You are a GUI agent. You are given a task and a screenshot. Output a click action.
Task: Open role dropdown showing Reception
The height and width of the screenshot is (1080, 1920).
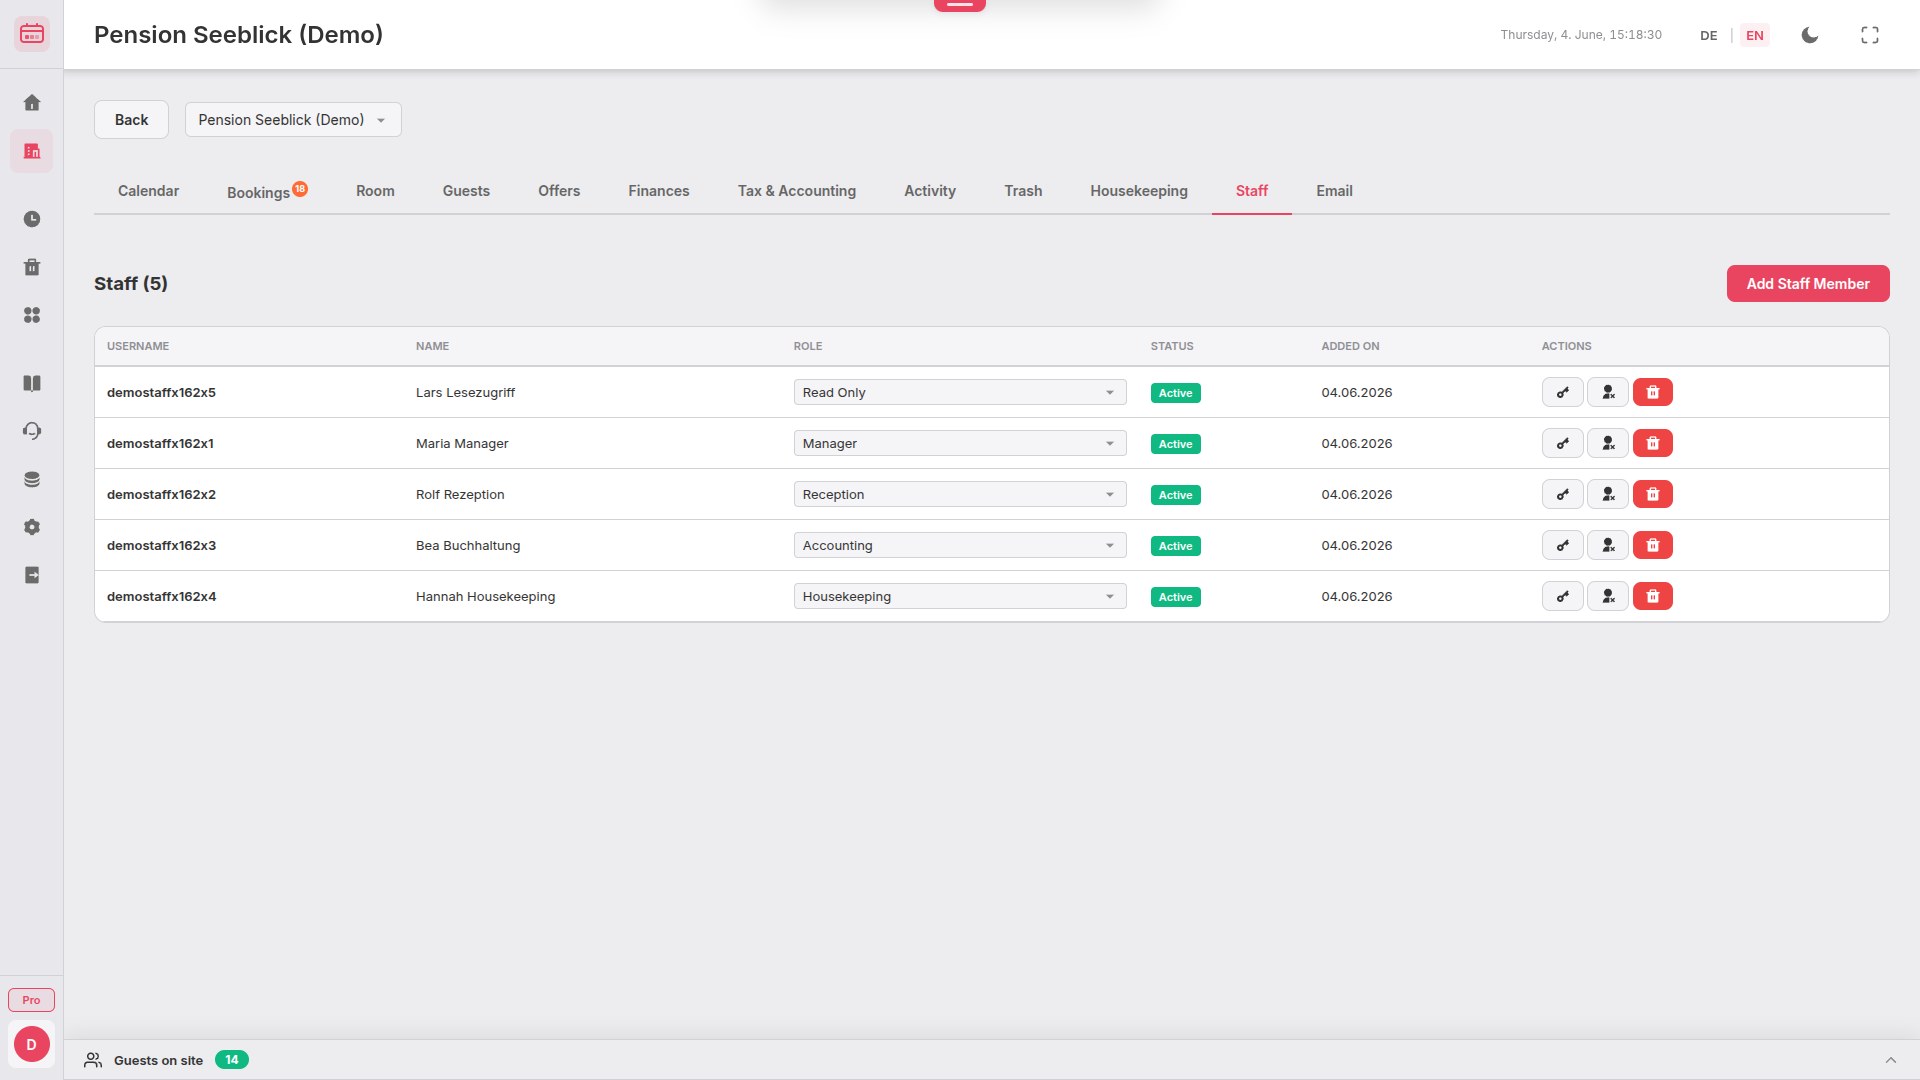[x=960, y=495]
